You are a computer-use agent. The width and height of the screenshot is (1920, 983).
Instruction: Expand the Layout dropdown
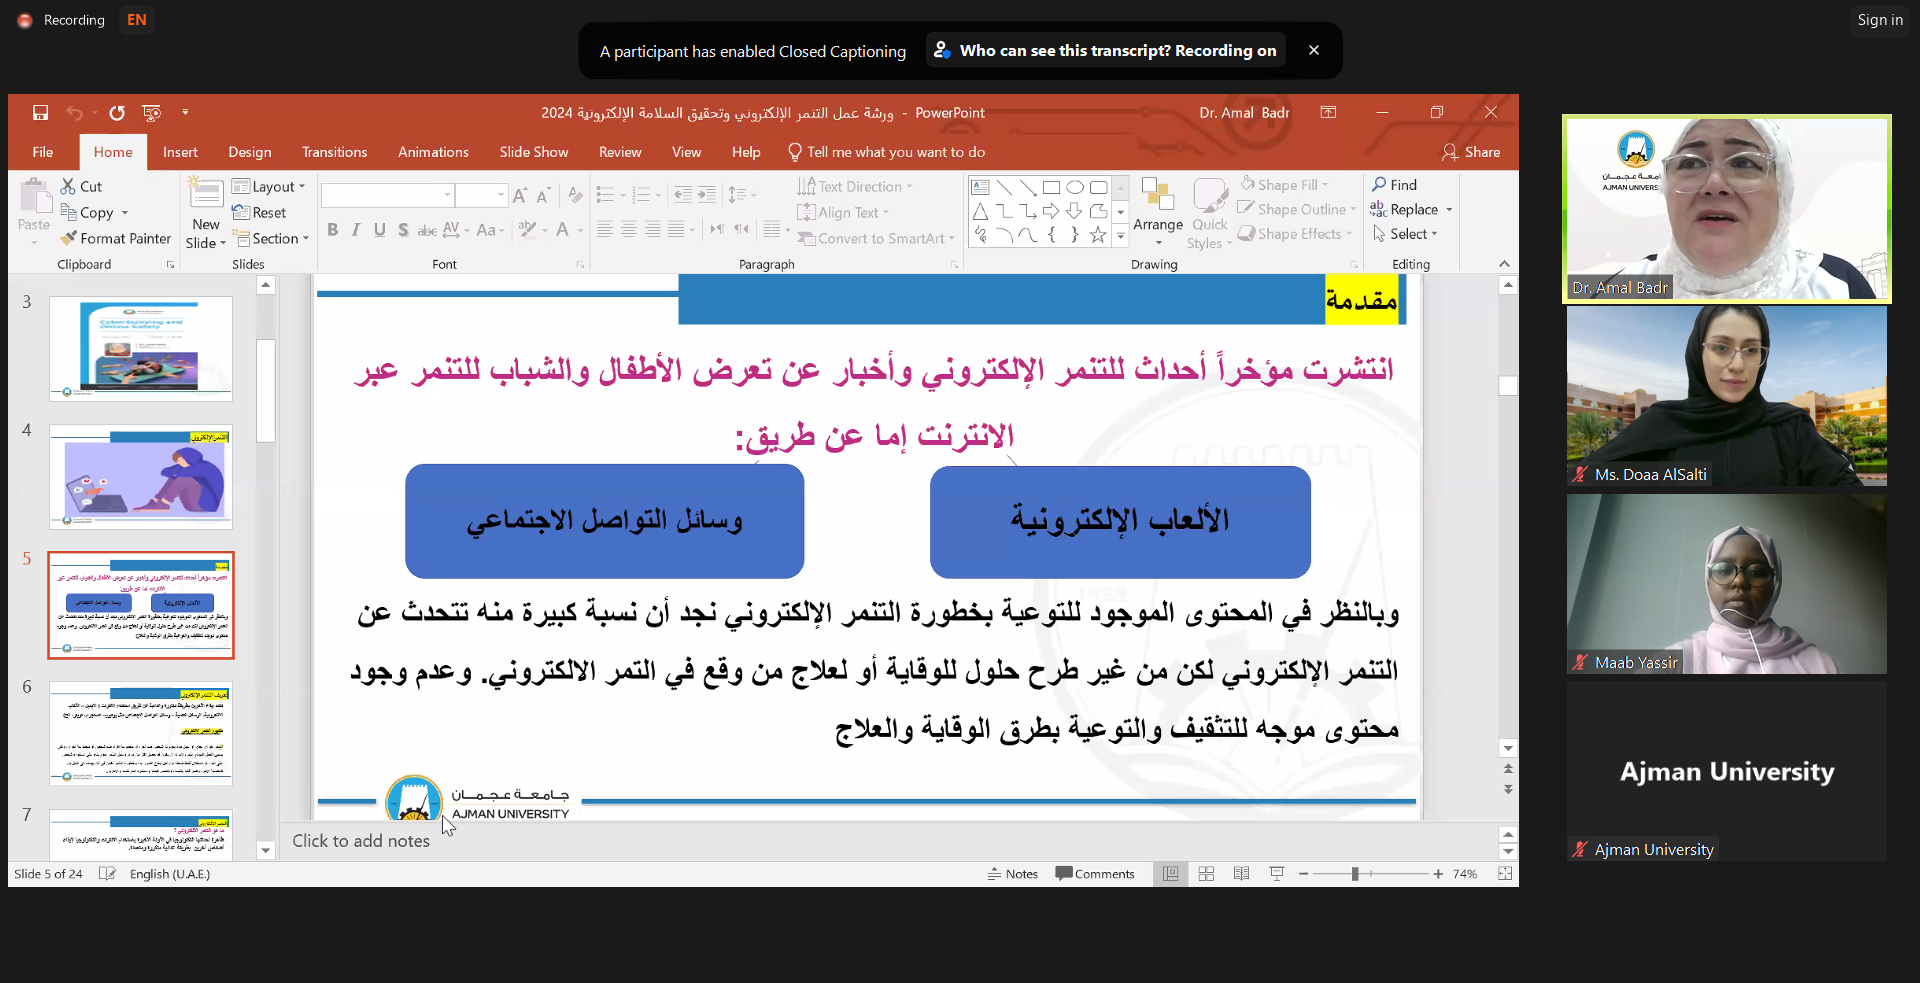pos(269,187)
